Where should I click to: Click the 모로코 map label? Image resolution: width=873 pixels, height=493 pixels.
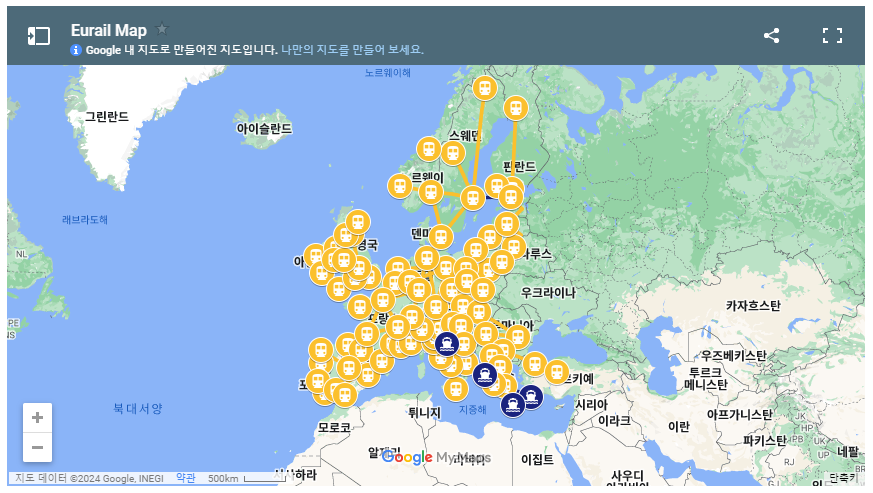click(334, 428)
